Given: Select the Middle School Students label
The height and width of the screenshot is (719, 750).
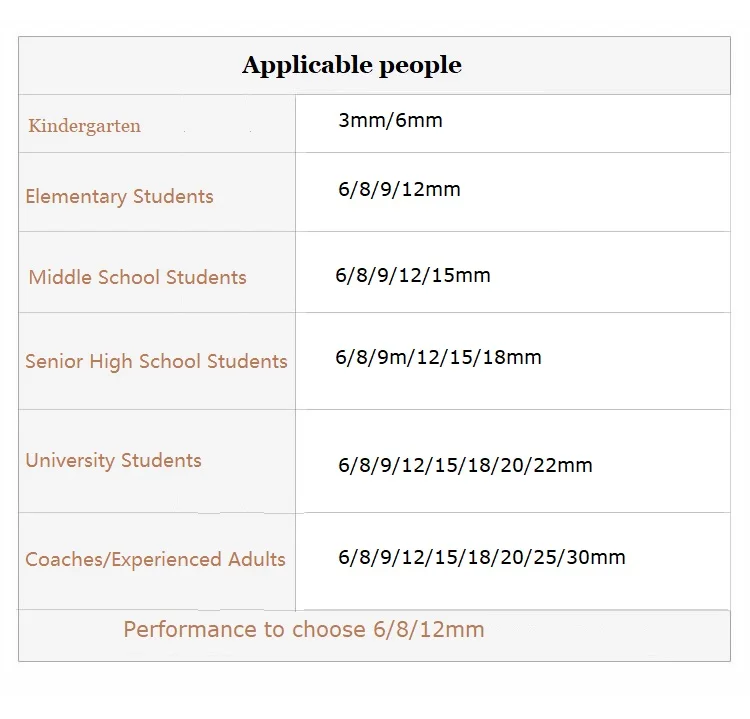Looking at the screenshot, I should tap(137, 277).
